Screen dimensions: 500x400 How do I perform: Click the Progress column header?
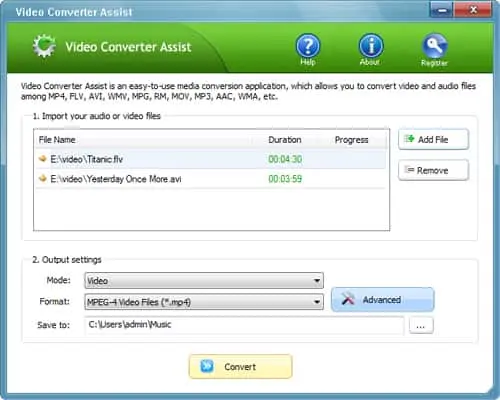point(351,140)
